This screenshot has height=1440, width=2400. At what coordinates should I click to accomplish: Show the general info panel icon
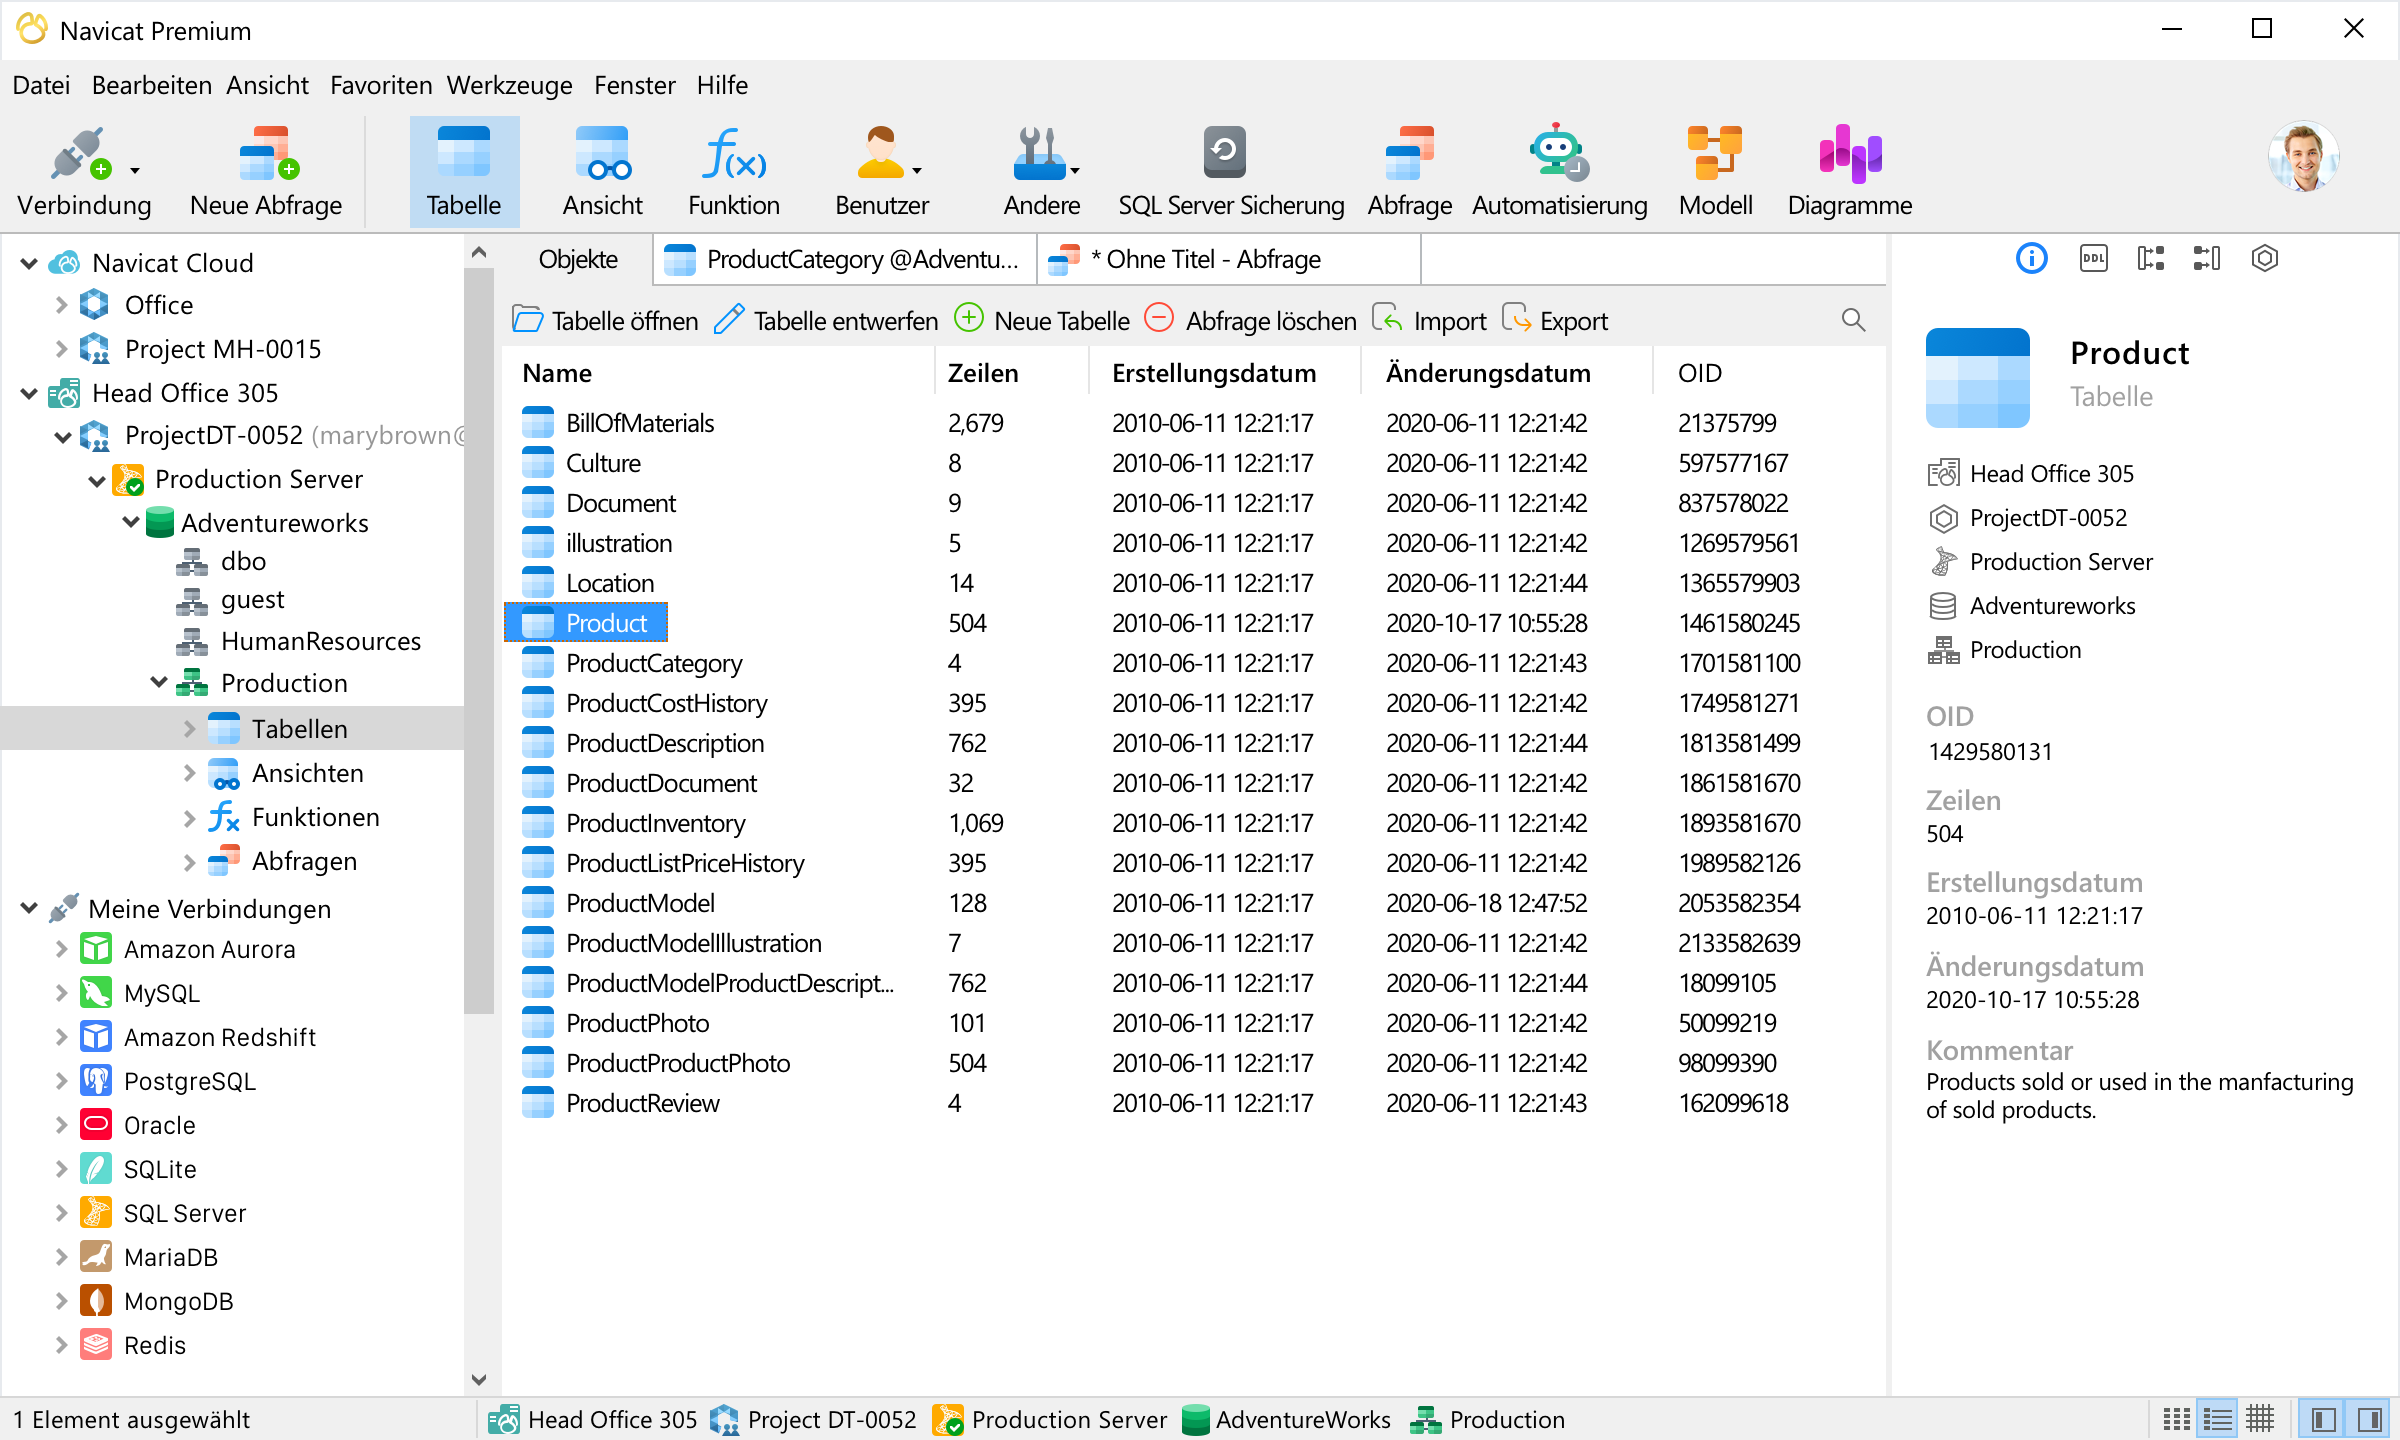pos(2031,259)
